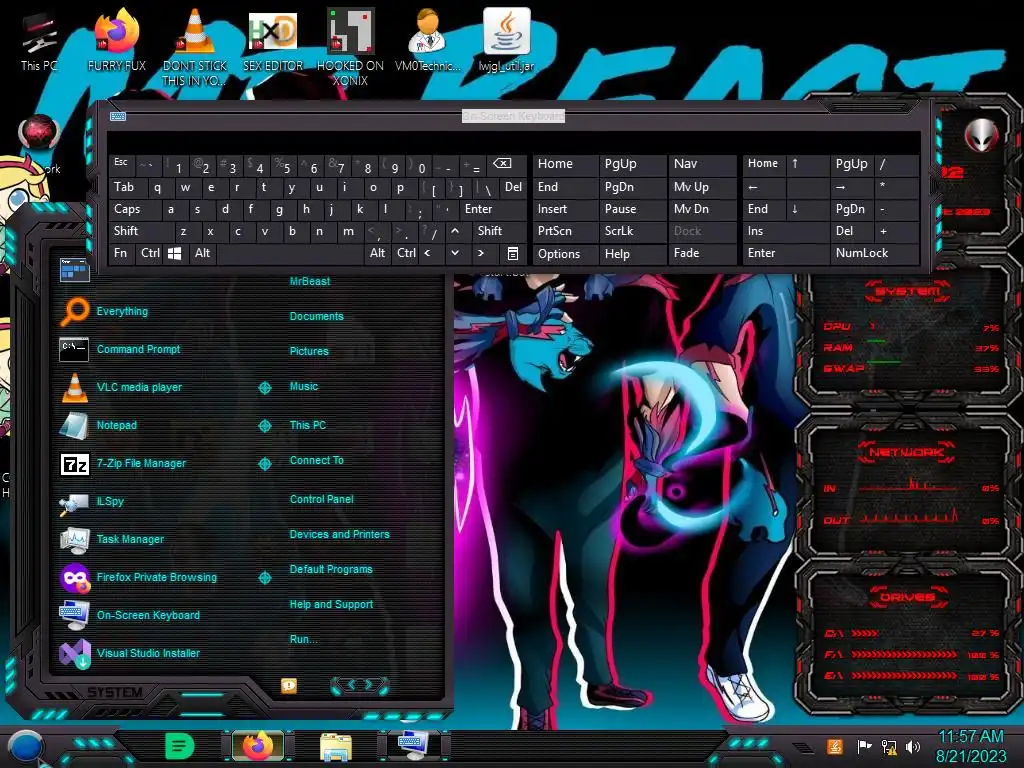Click the 7-Zip File Manager icon

point(74,464)
